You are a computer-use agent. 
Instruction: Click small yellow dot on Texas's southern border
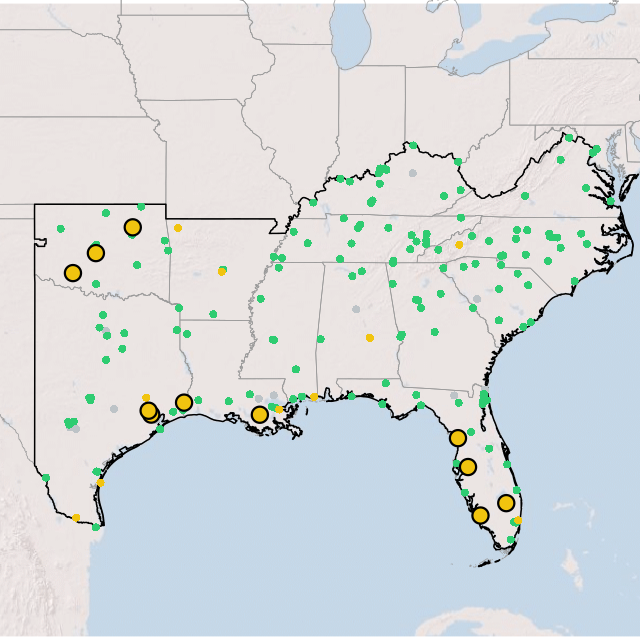[76, 518]
